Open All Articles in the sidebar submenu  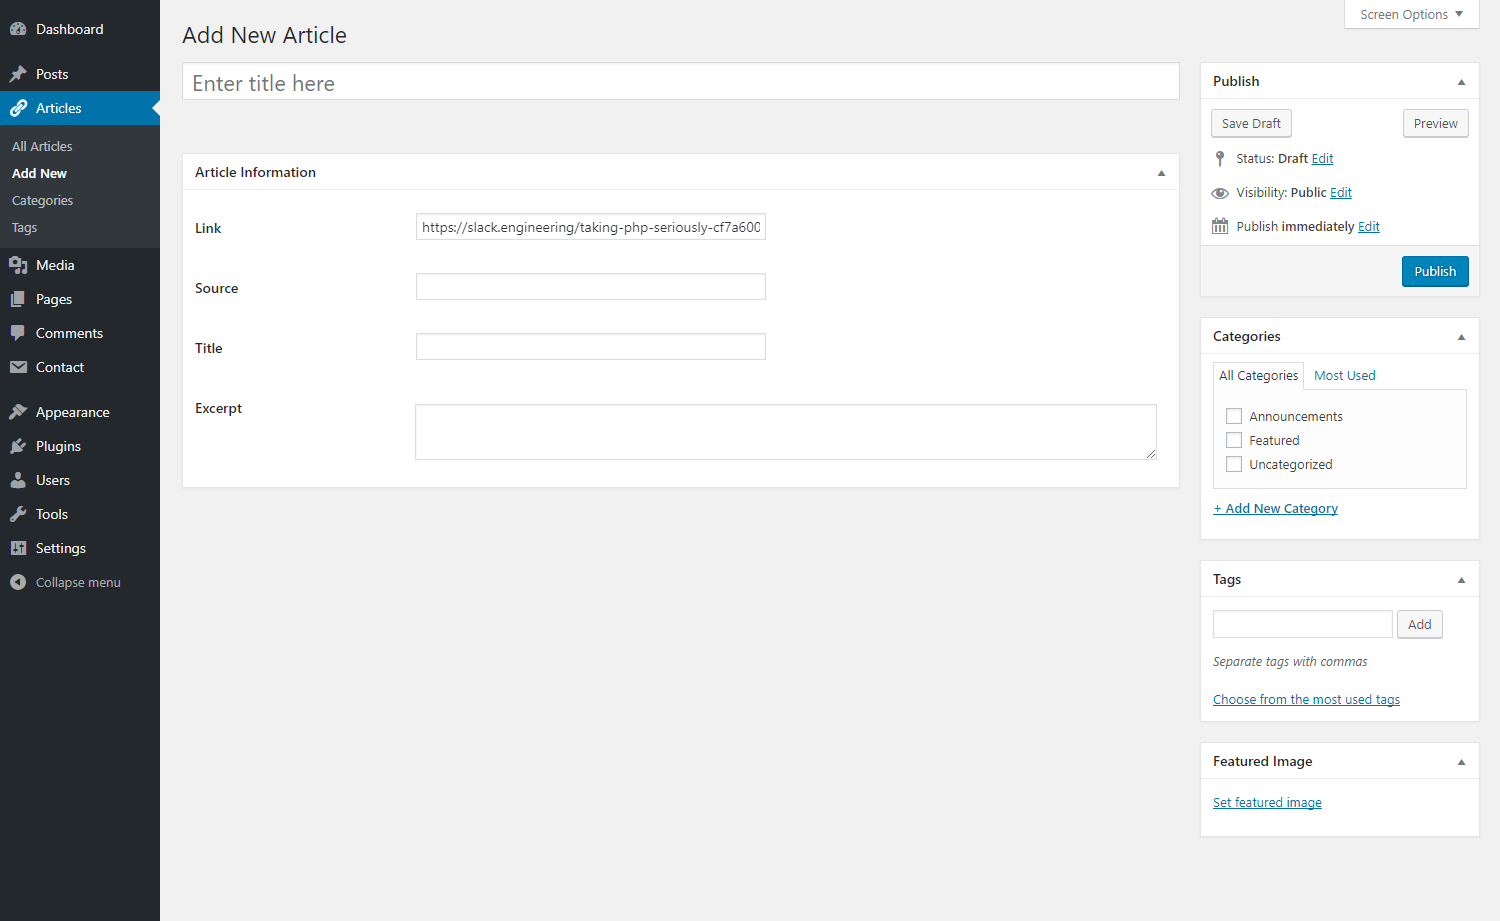(x=42, y=146)
